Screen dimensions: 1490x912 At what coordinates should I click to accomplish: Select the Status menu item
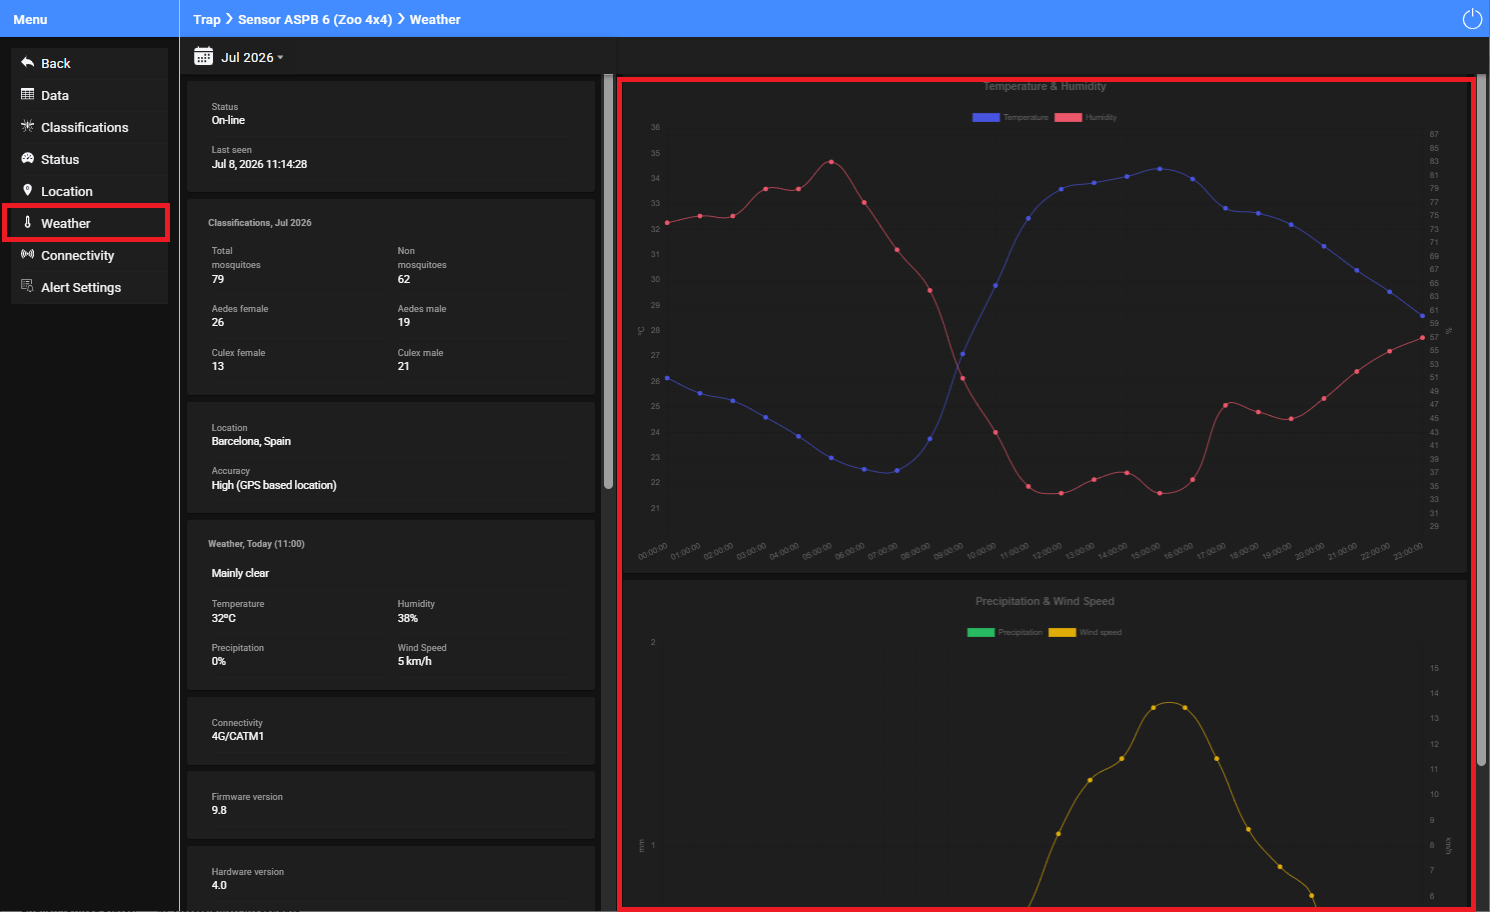(x=89, y=159)
